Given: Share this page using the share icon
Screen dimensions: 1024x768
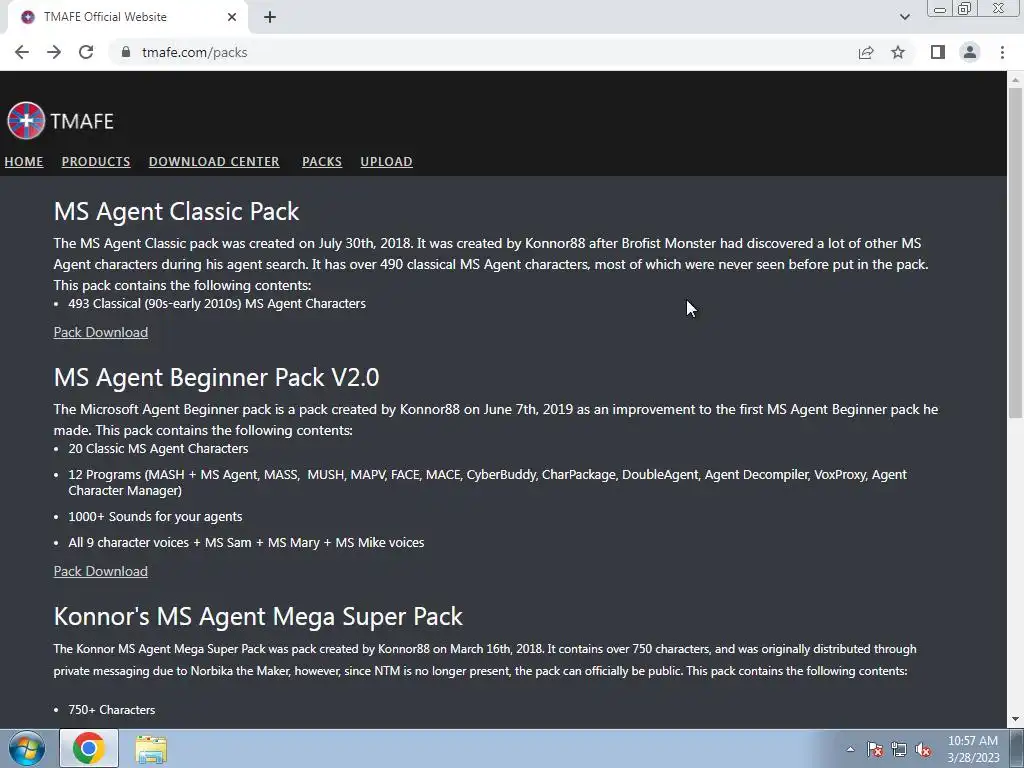Looking at the screenshot, I should tap(866, 52).
